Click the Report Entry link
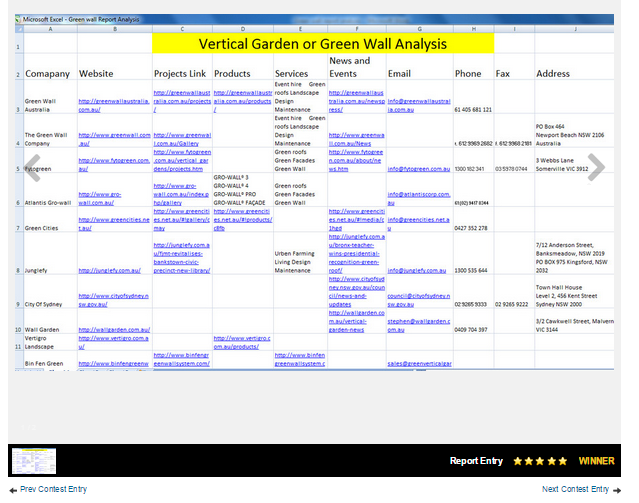639x503 pixels. (476, 461)
